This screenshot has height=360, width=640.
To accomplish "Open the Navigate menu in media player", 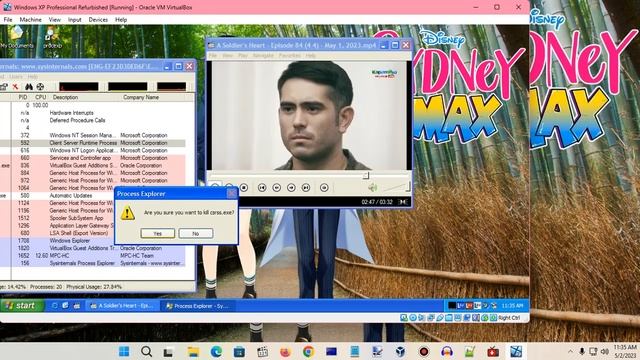I will coord(263,55).
